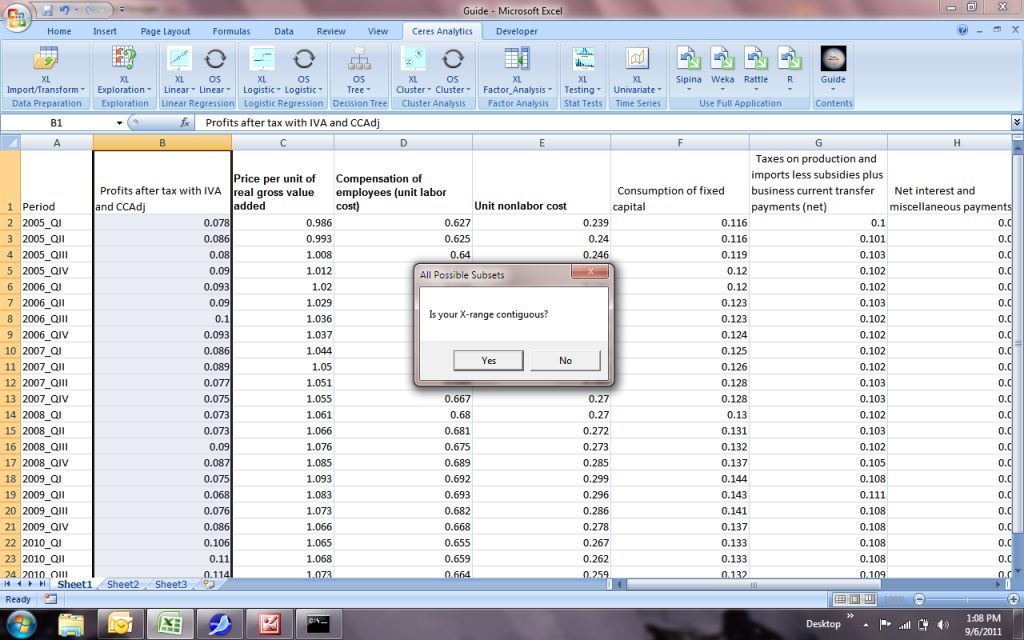Click the Select All corner button
This screenshot has height=640, width=1024.
10,142
